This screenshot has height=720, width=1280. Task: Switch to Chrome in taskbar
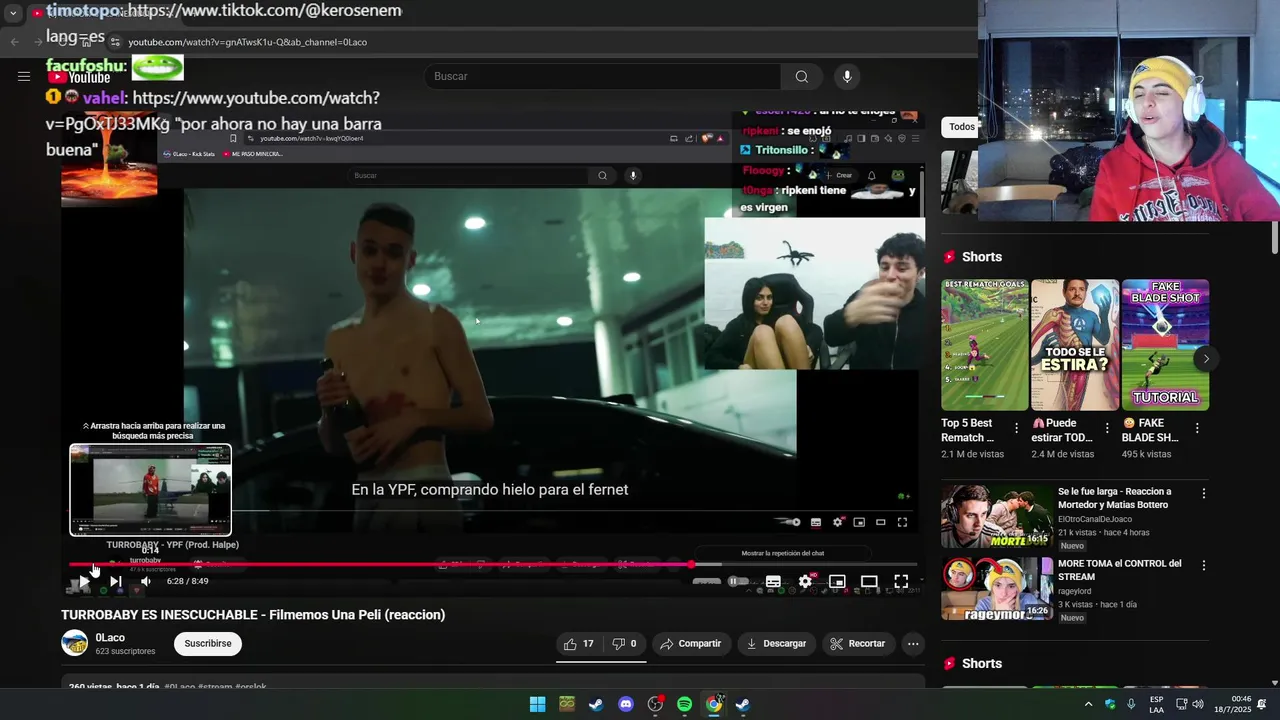coord(714,704)
